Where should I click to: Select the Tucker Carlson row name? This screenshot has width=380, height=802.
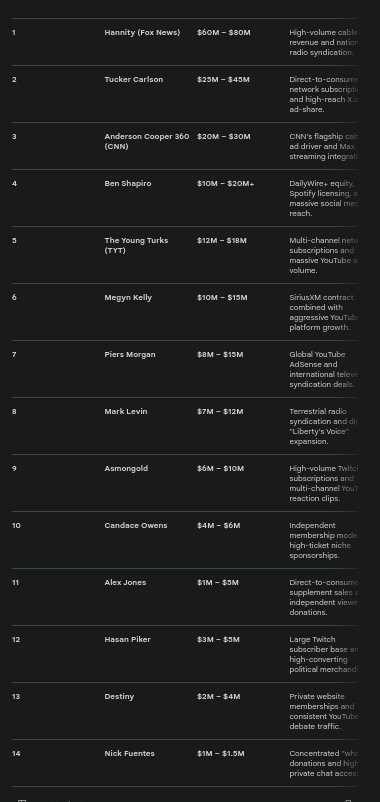[x=133, y=79]
